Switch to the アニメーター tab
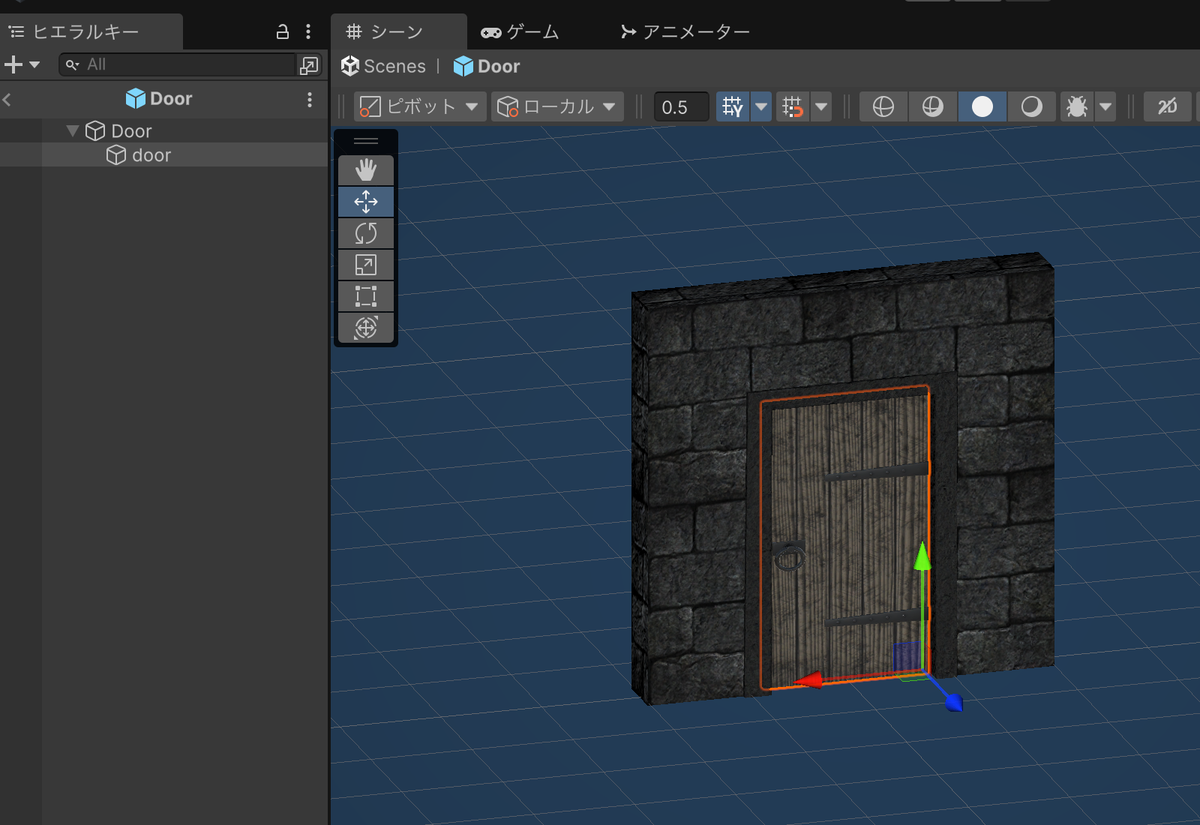The image size is (1200, 825). coord(685,32)
